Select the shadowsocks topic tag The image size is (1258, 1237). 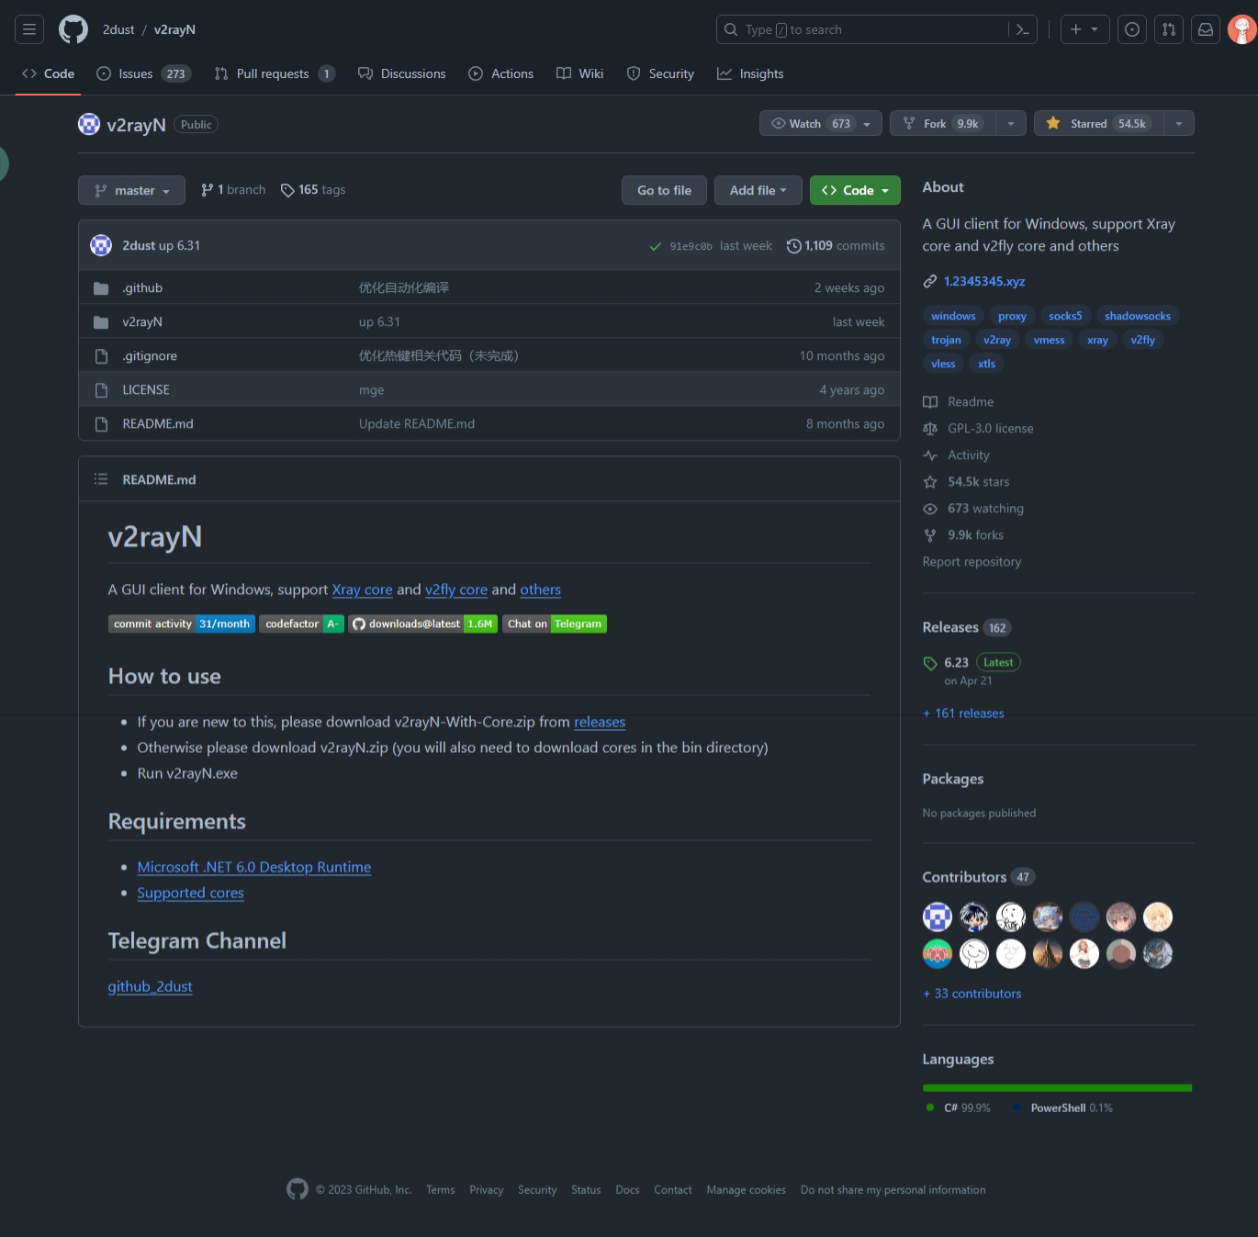[x=1137, y=316]
